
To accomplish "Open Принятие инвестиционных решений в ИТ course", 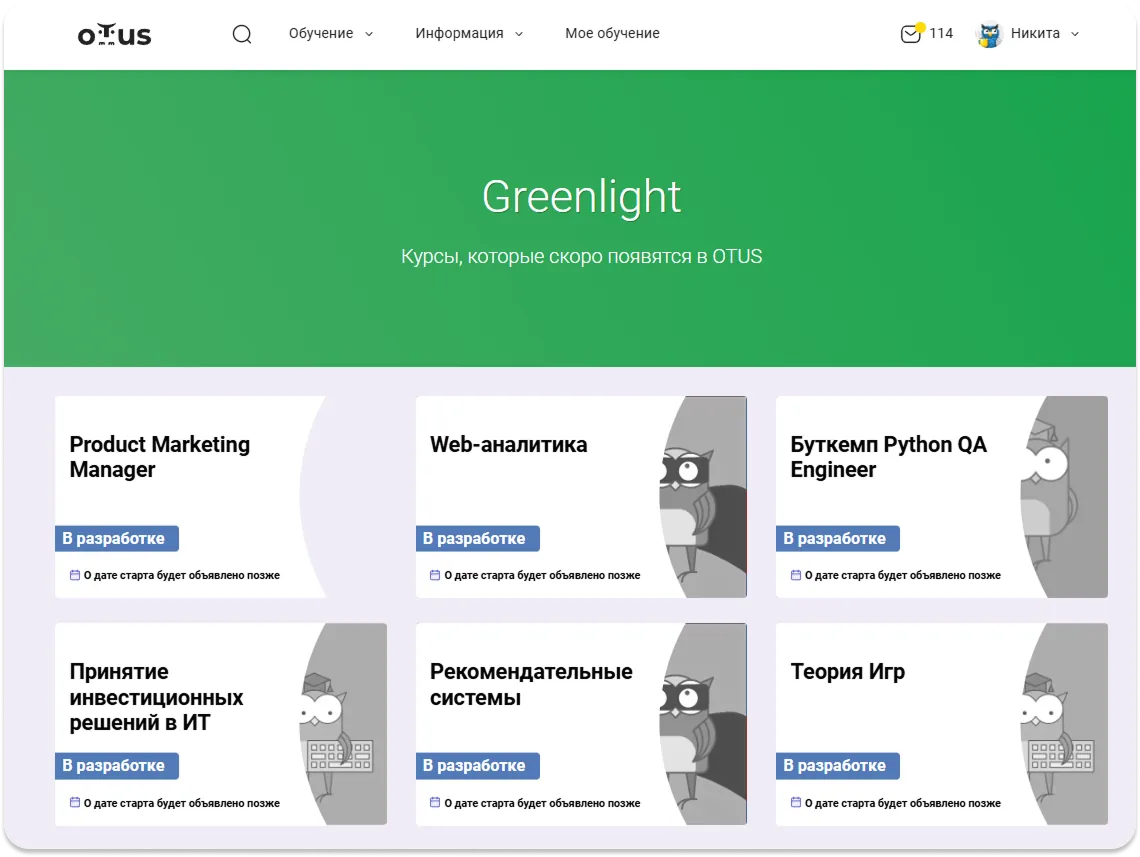I will point(156,696).
